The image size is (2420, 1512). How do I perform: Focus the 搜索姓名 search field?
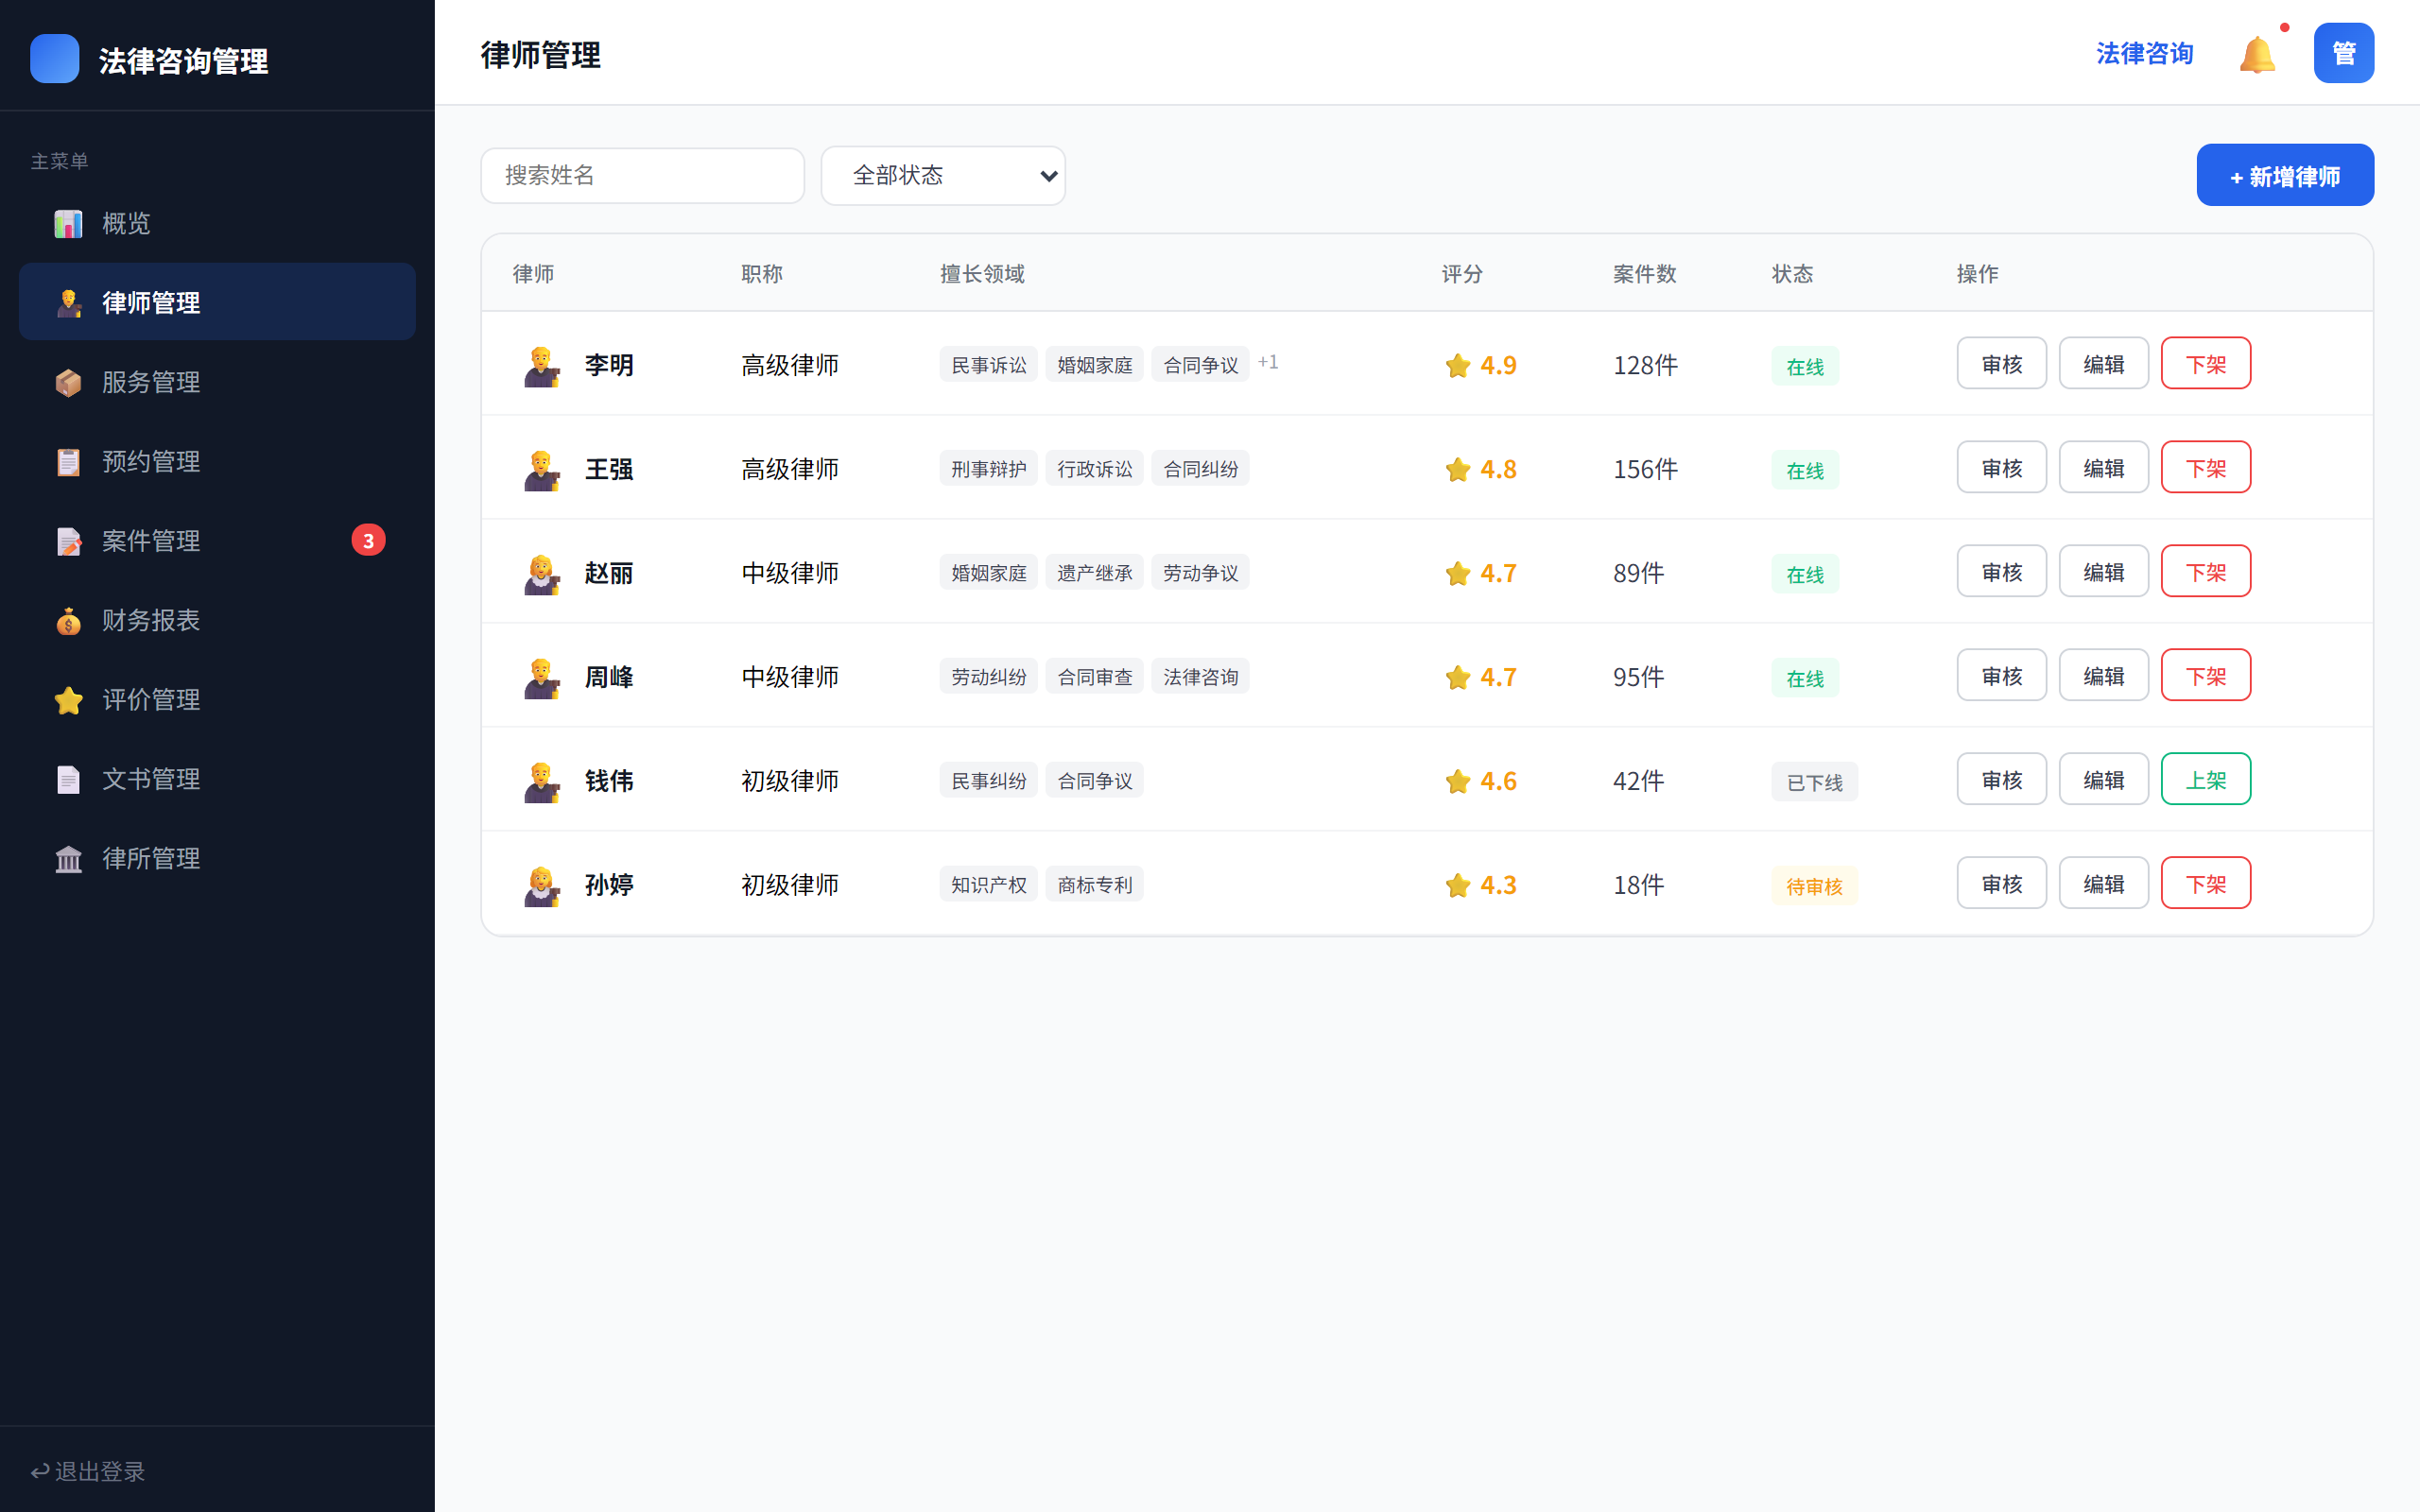click(x=642, y=176)
